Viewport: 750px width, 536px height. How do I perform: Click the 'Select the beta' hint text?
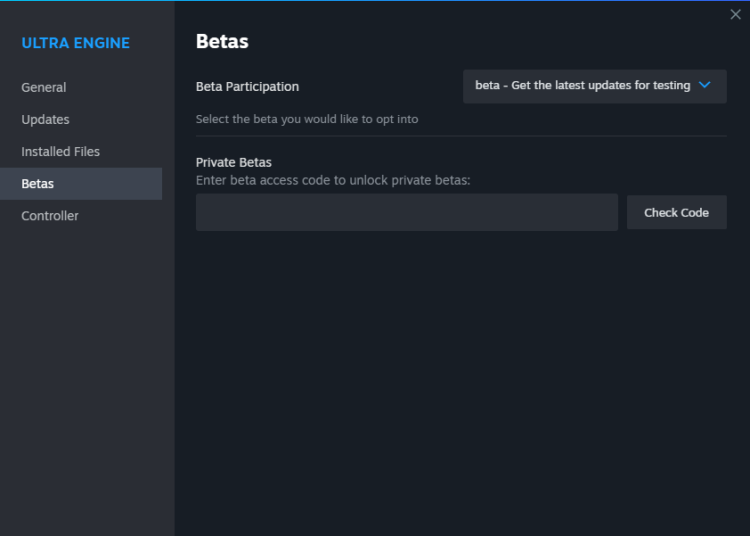pos(307,119)
